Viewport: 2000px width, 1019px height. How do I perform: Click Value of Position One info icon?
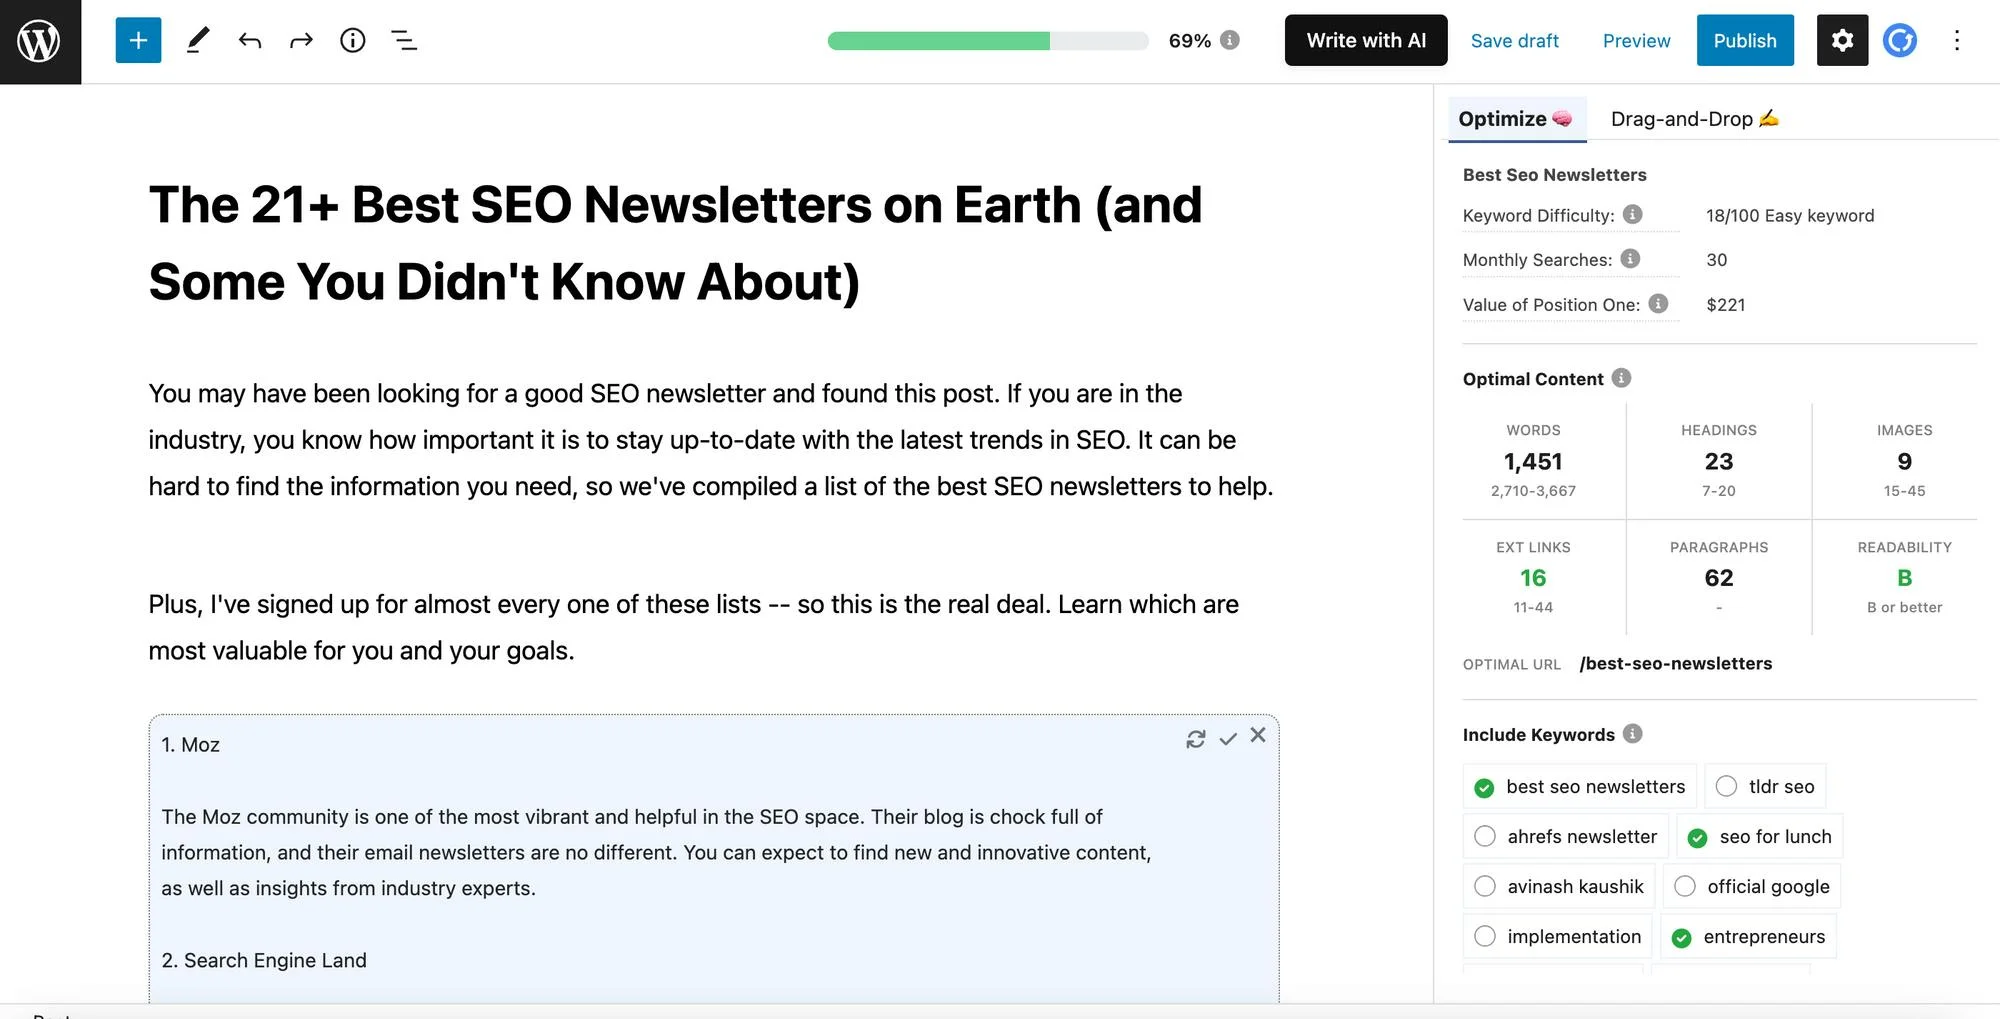1658,303
